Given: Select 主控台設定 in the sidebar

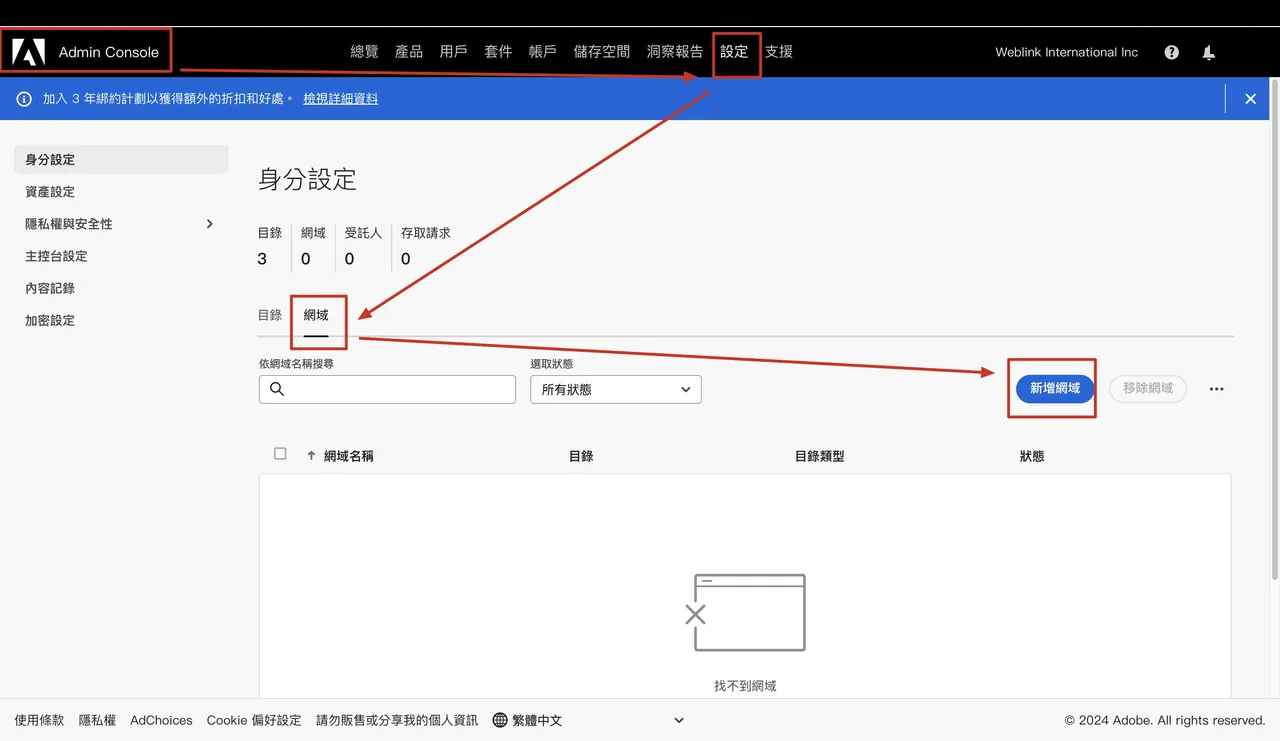Looking at the screenshot, I should (x=121, y=256).
